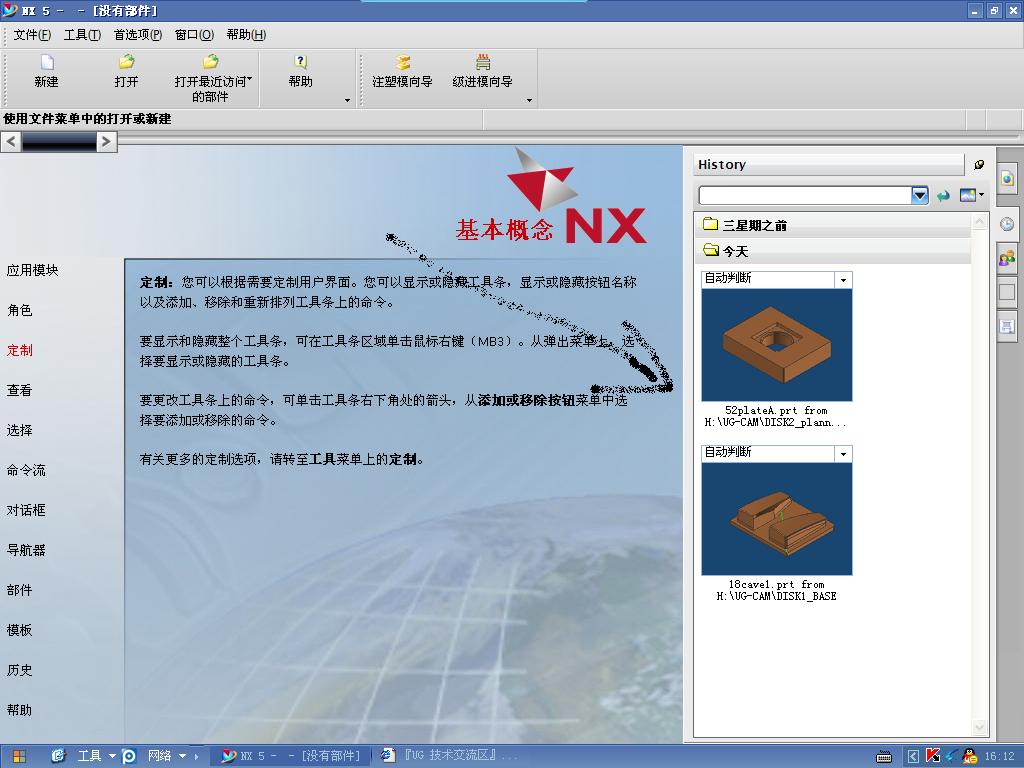Image resolution: width=1024 pixels, height=768 pixels.
Task: Open 自动判断 dropdown above 18cave1.prt
Action: click(x=843, y=454)
